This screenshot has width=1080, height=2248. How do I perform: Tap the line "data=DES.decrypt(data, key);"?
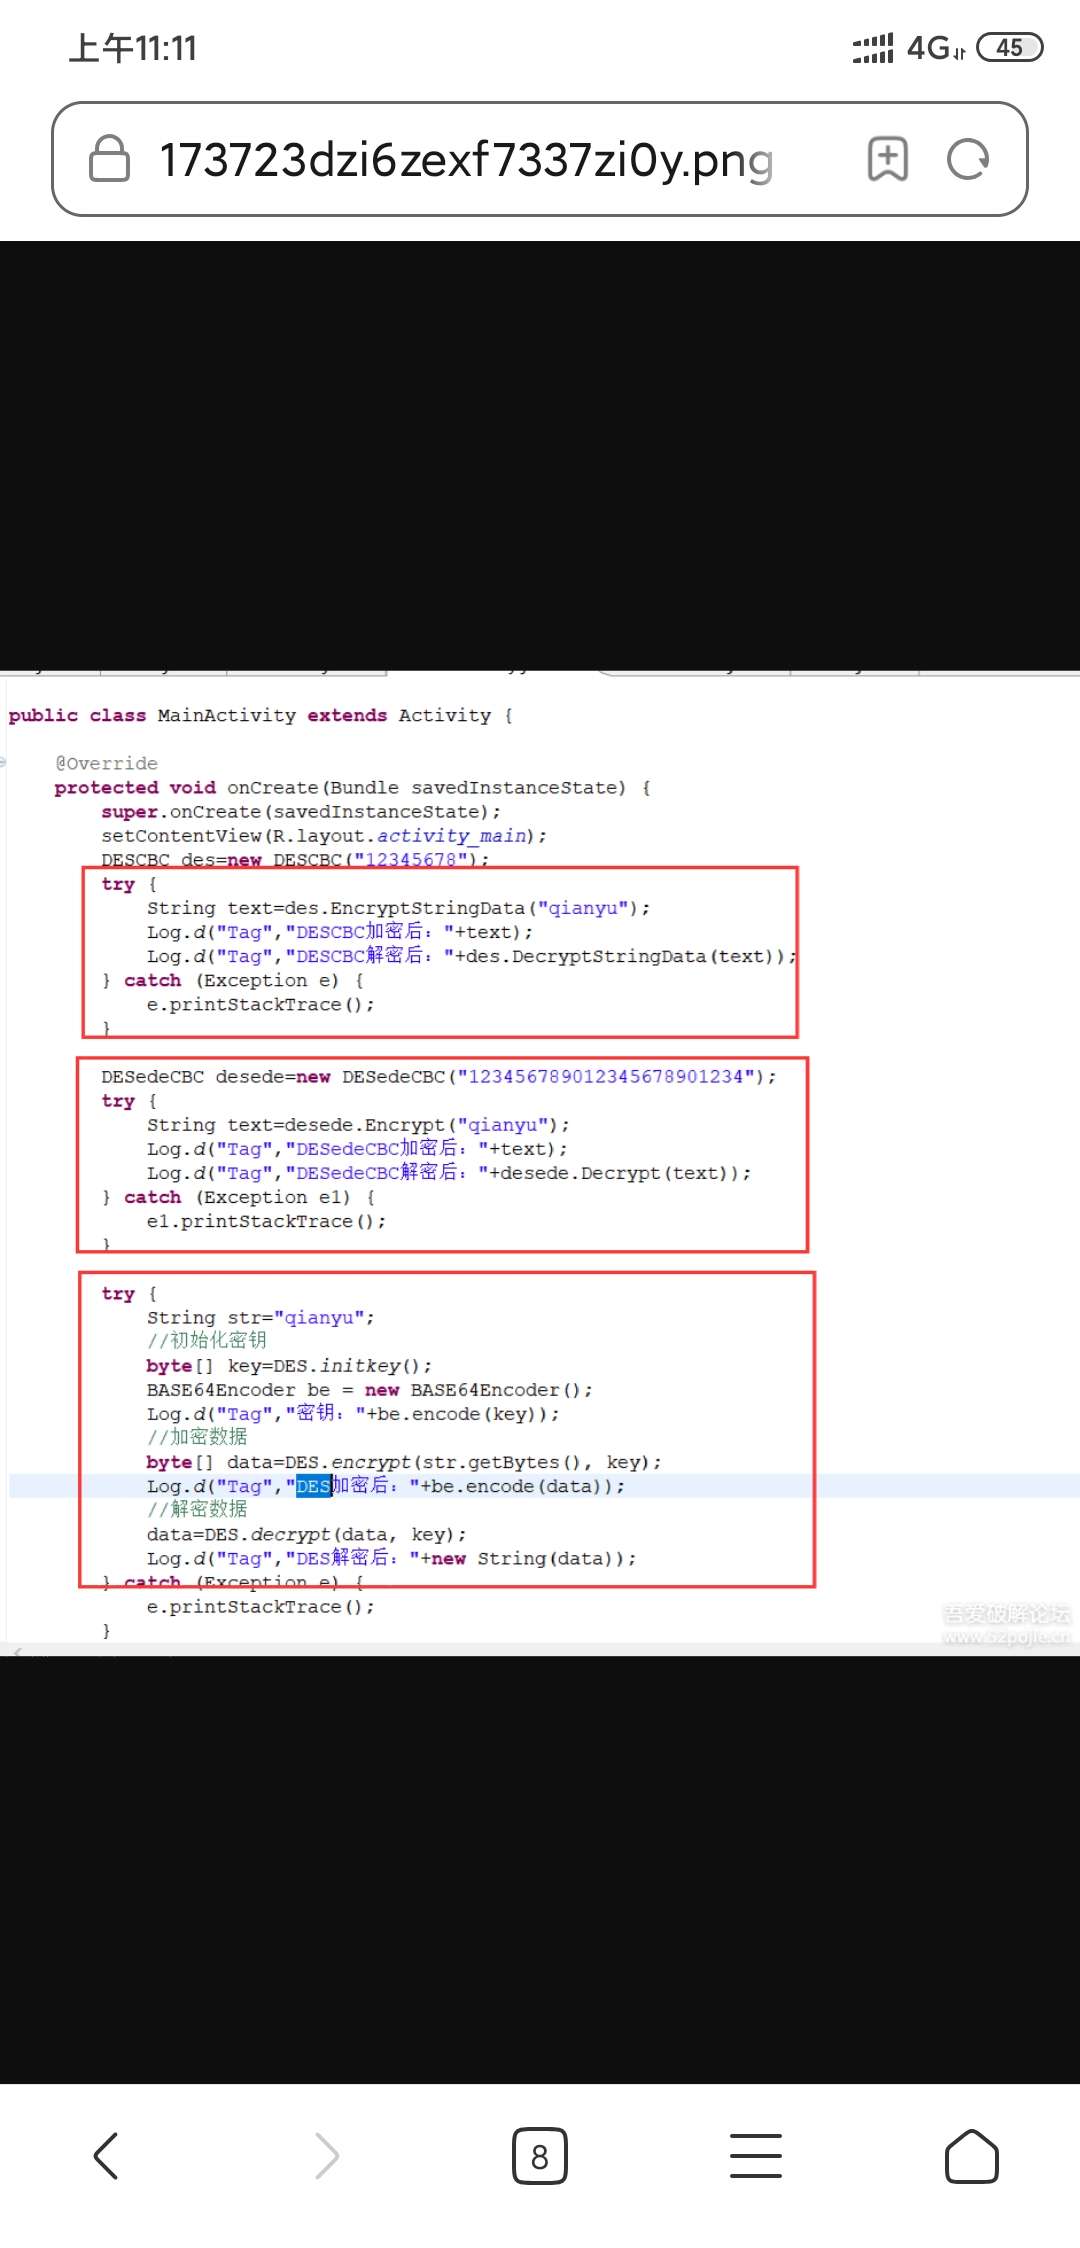point(306,1534)
